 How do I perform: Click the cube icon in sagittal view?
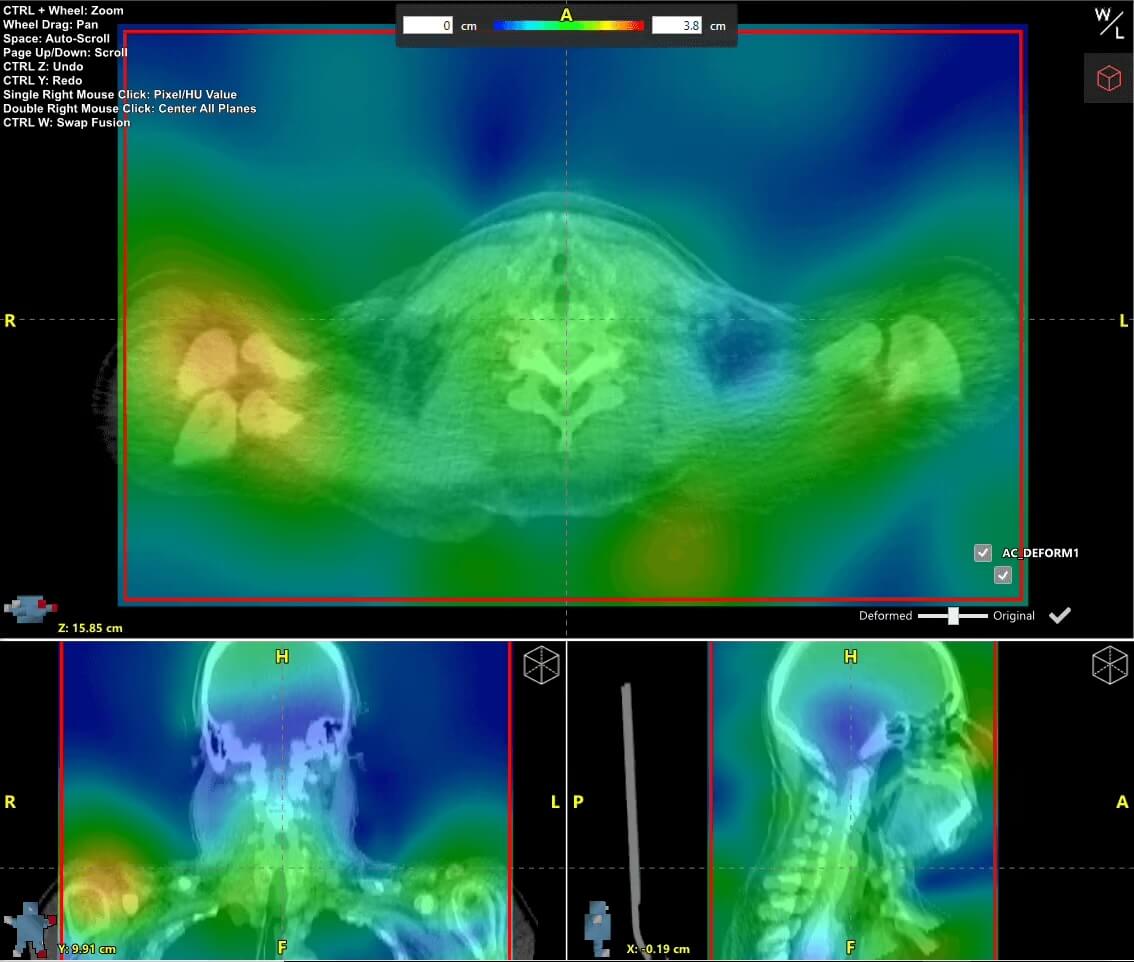(x=1109, y=665)
